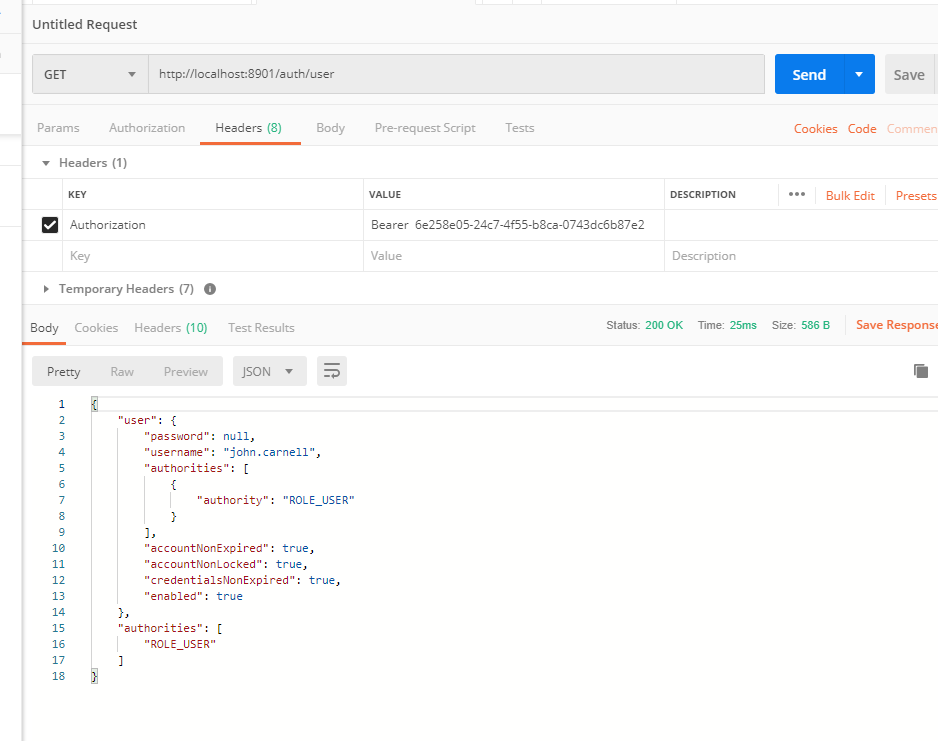Click the "password" key on line 3
This screenshot has height=741, width=938.
176,436
